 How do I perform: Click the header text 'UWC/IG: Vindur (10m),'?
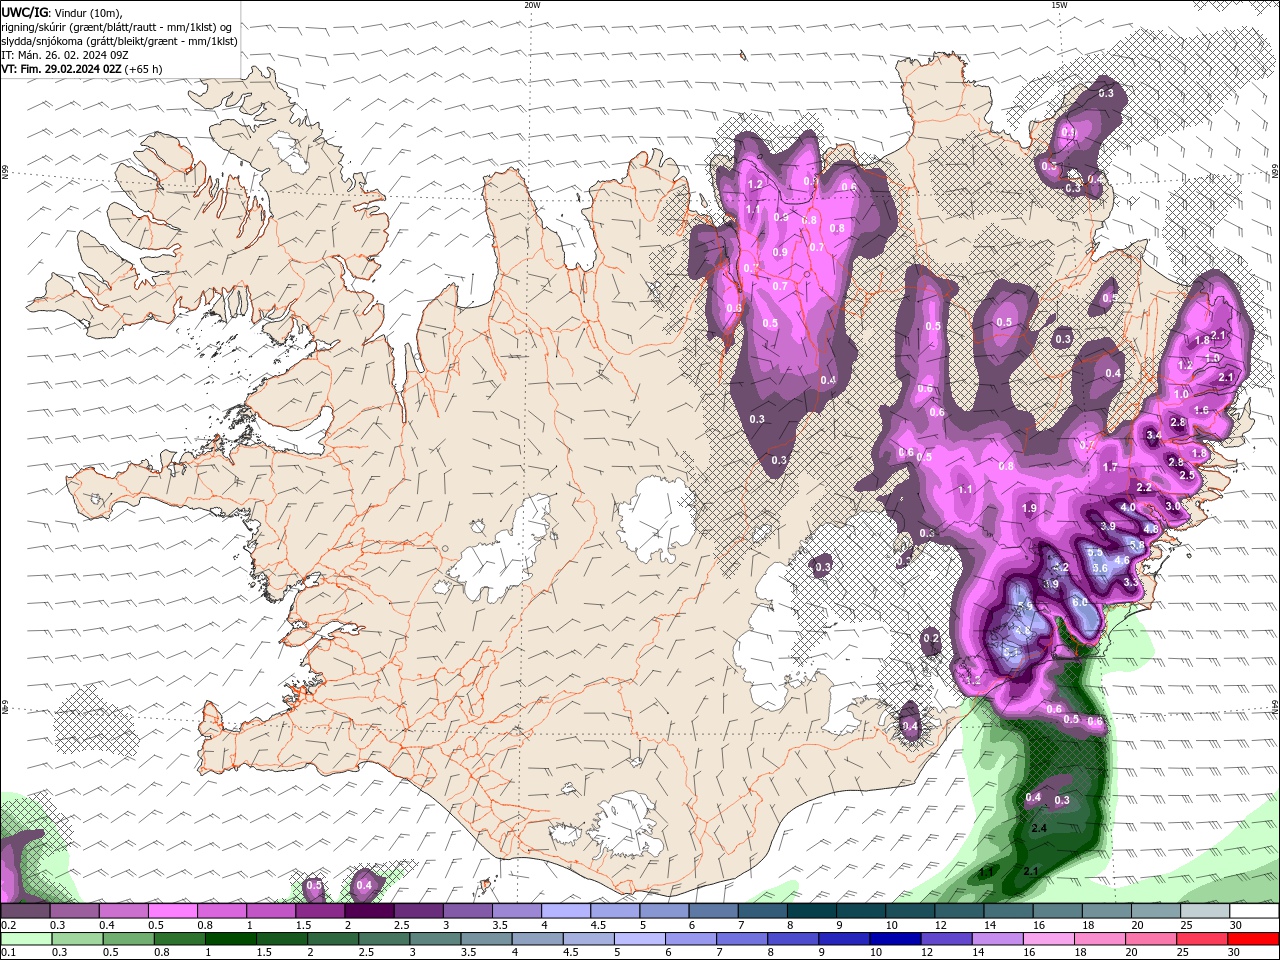point(62,12)
